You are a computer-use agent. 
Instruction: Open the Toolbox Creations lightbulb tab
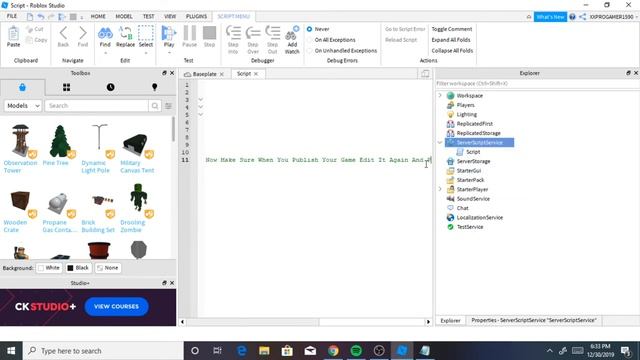point(154,87)
